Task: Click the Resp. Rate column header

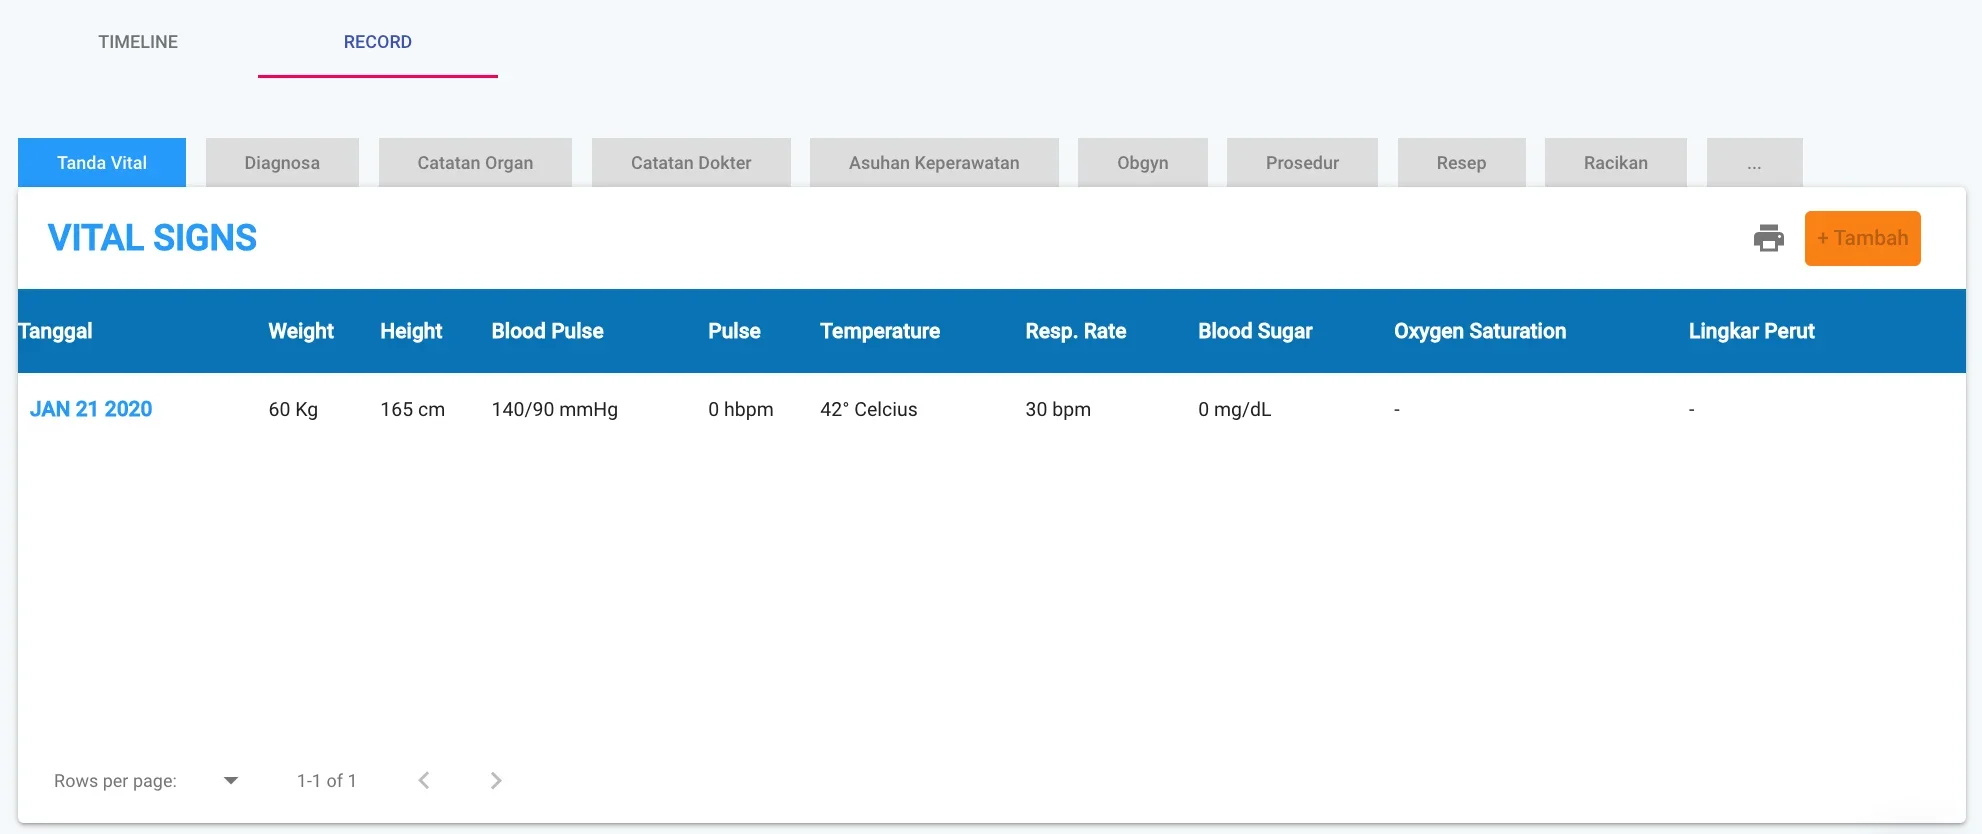Action: pyautogui.click(x=1075, y=331)
